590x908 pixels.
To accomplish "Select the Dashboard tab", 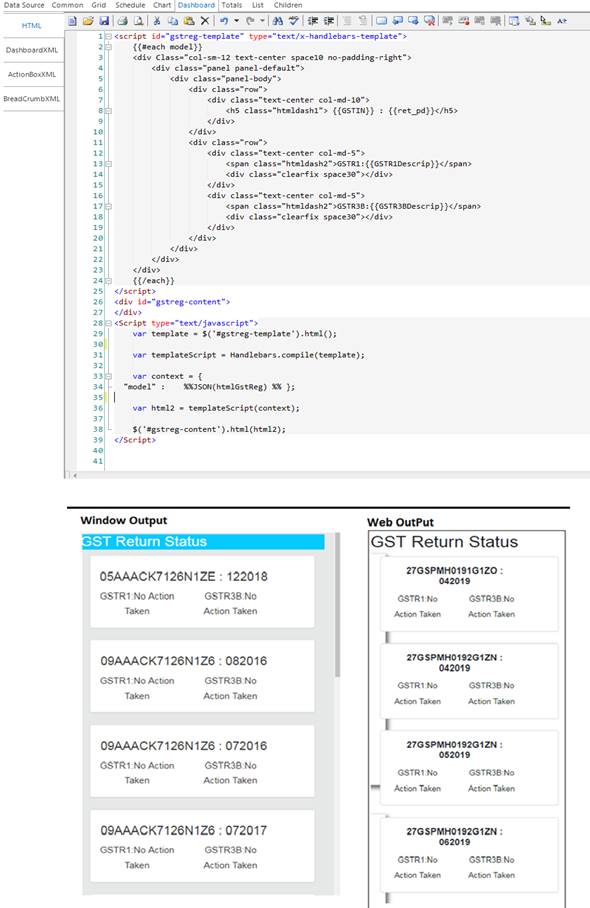I will pos(196,5).
